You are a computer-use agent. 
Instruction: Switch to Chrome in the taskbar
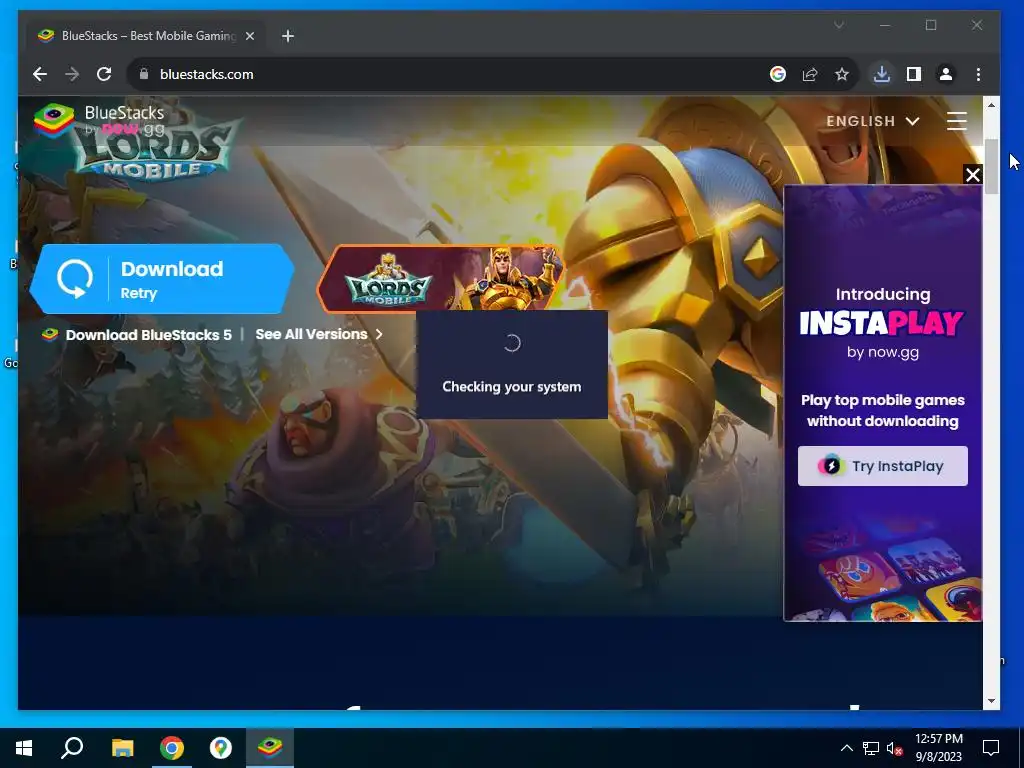[172, 748]
